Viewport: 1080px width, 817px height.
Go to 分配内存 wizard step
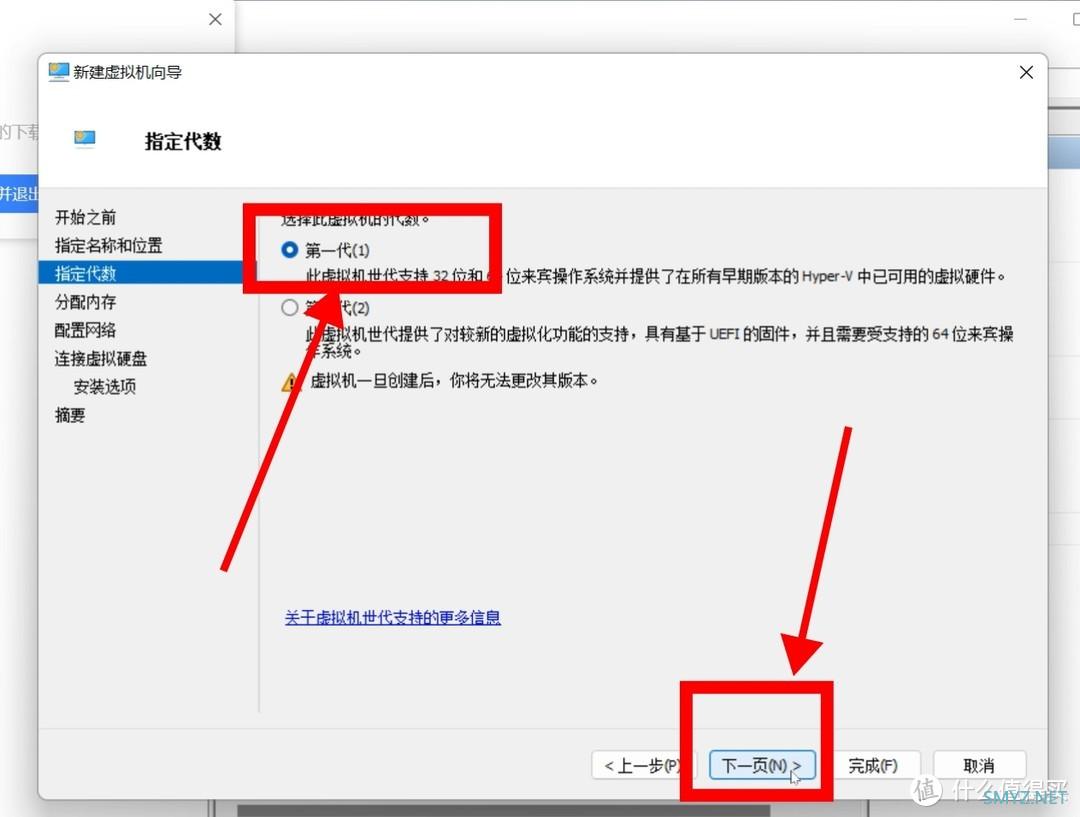pyautogui.click(x=85, y=302)
